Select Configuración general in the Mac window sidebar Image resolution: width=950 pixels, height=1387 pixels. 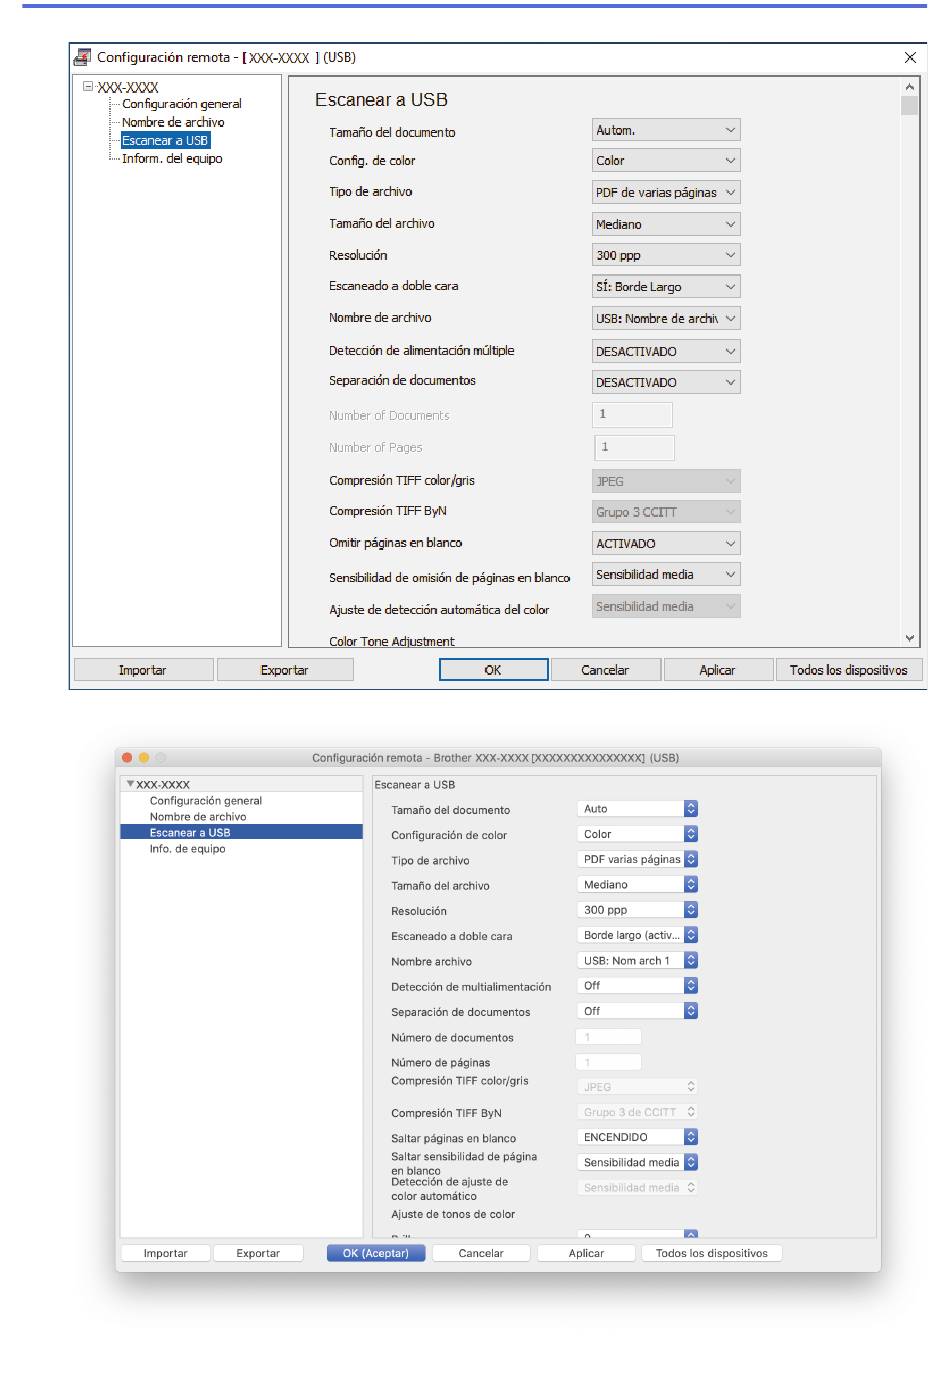click(x=206, y=801)
